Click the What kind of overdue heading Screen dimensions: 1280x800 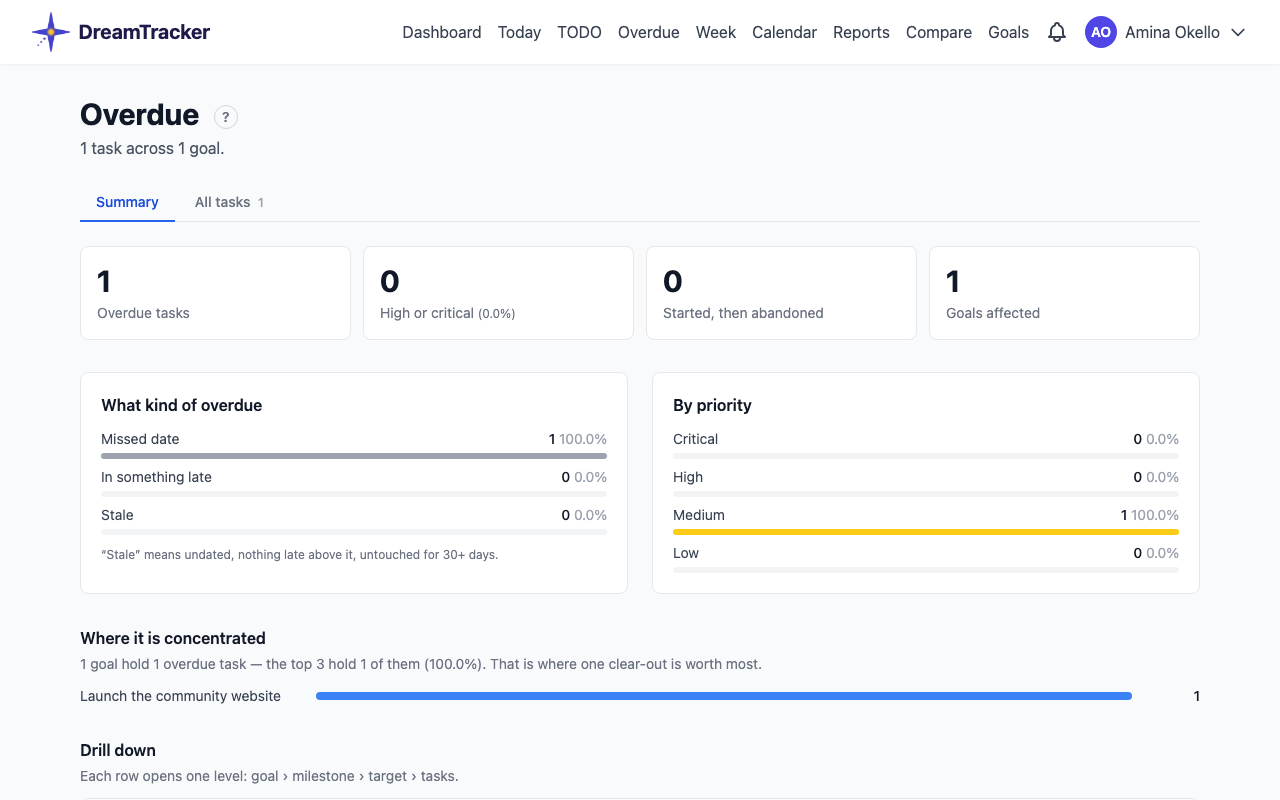[x=182, y=405]
